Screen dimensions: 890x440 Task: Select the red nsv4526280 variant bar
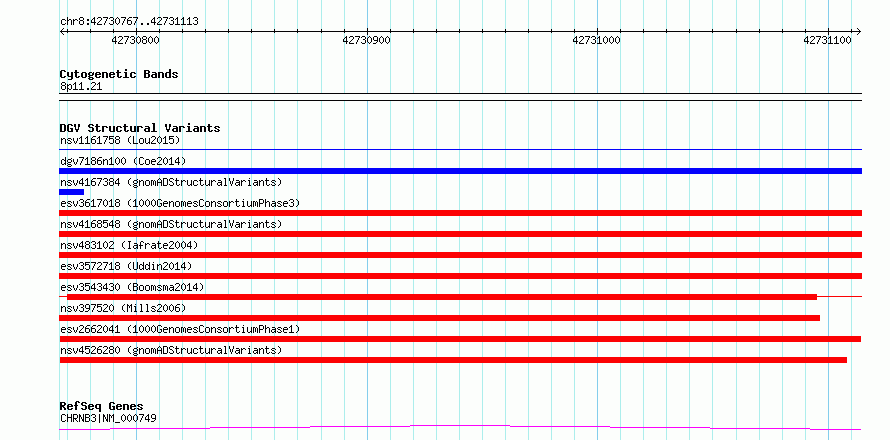tap(453, 360)
